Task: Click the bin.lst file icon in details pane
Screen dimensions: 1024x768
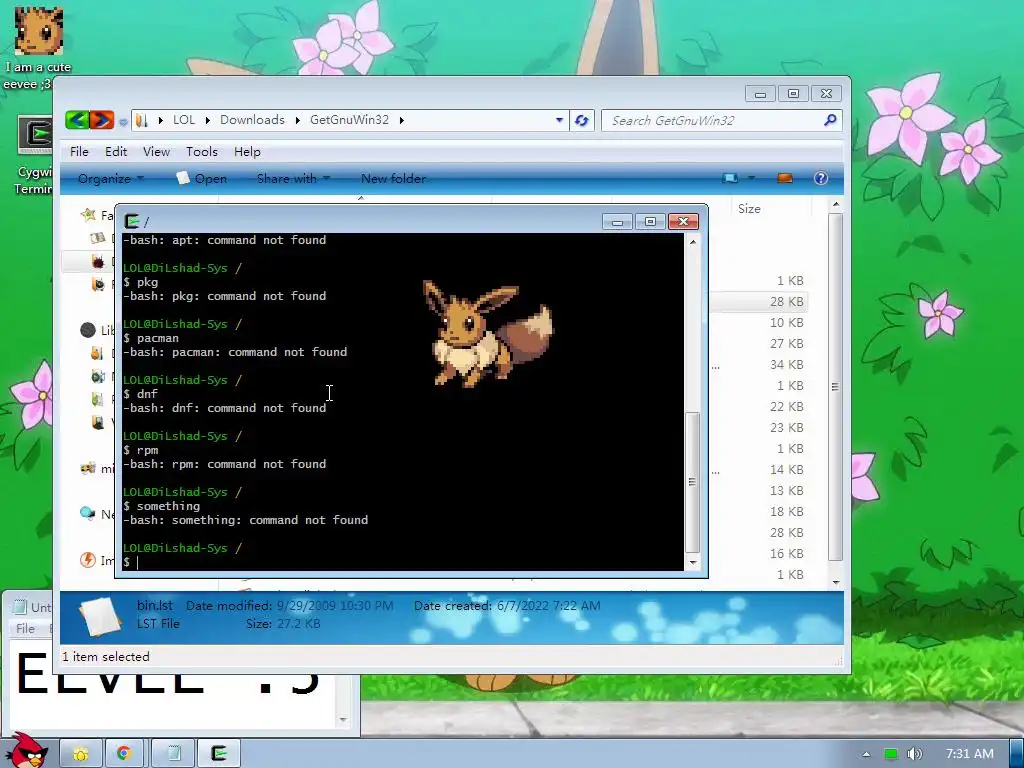Action: pos(100,616)
